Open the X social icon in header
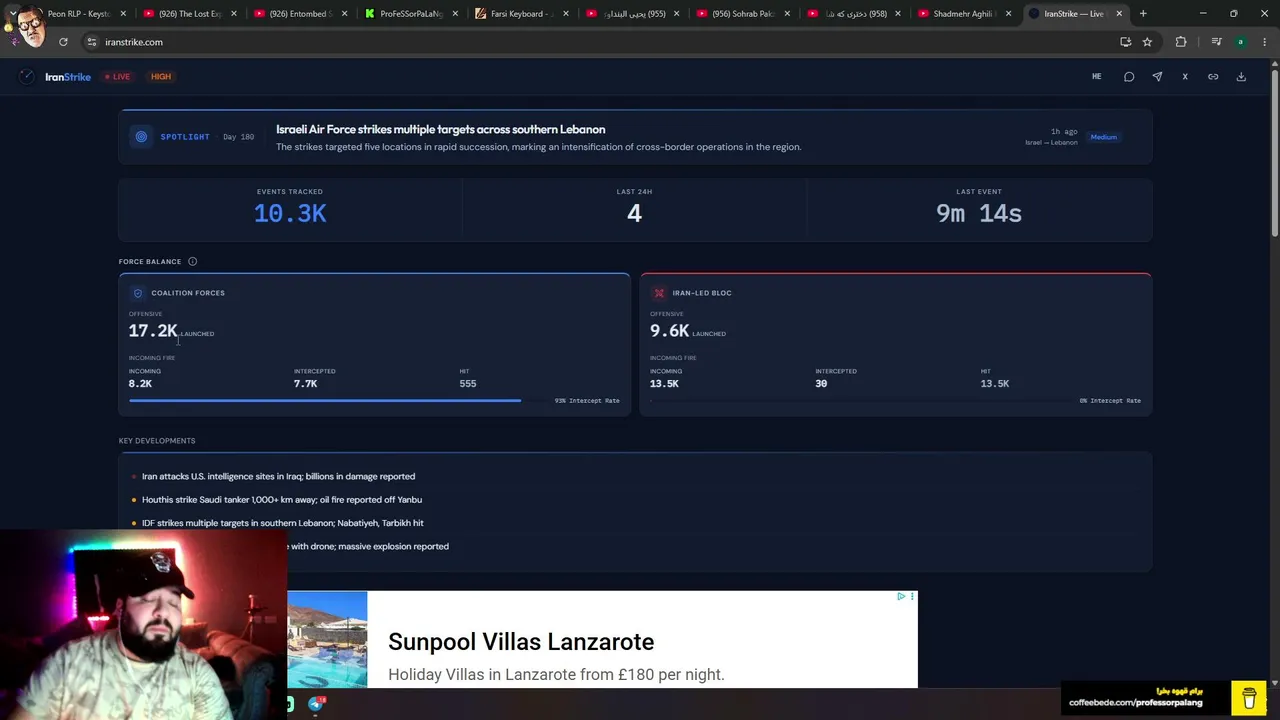Screen dimensions: 1280x720 click(x=1185, y=77)
